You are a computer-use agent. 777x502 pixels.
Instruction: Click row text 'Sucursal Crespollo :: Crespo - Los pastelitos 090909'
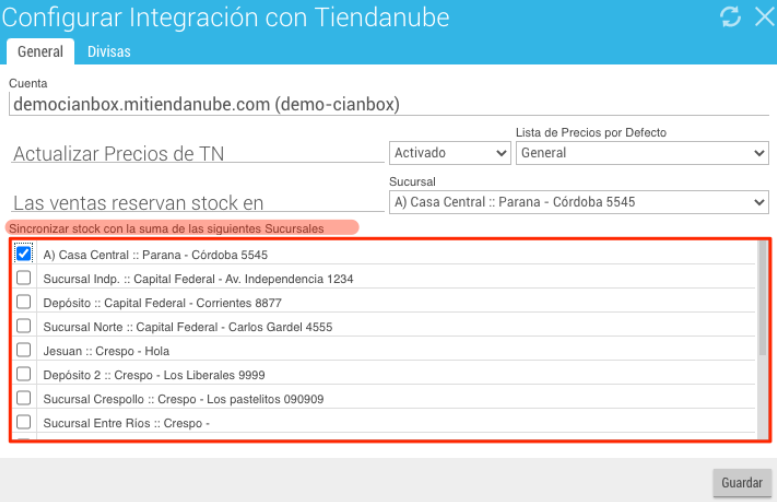click(x=183, y=399)
